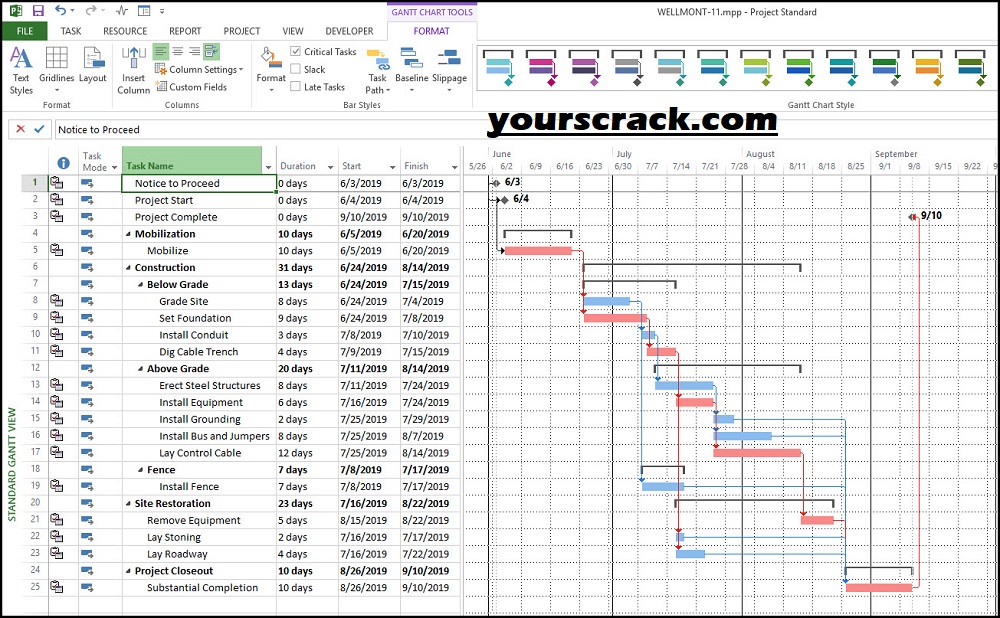Collapse the Below Grade summary task

click(x=140, y=284)
